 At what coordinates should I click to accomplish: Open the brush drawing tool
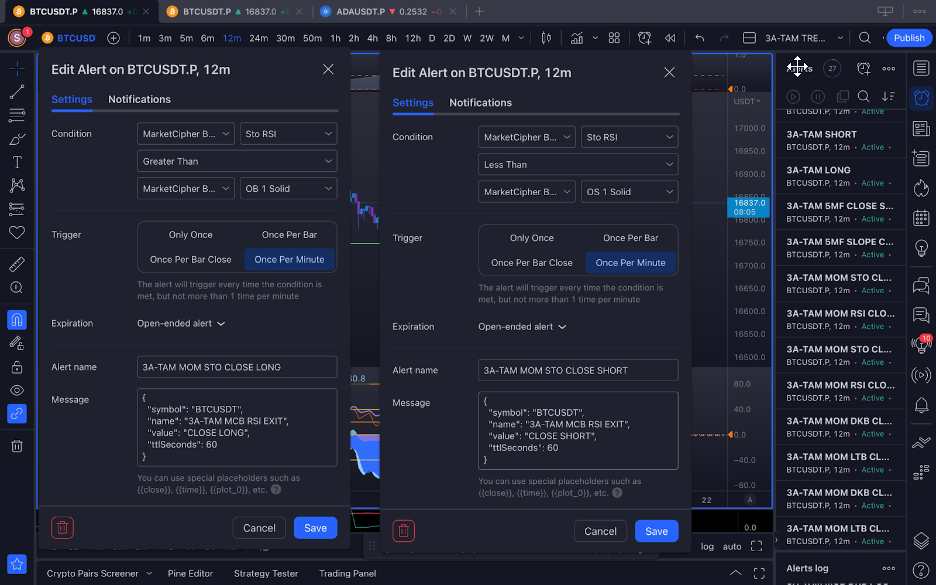coord(17,139)
